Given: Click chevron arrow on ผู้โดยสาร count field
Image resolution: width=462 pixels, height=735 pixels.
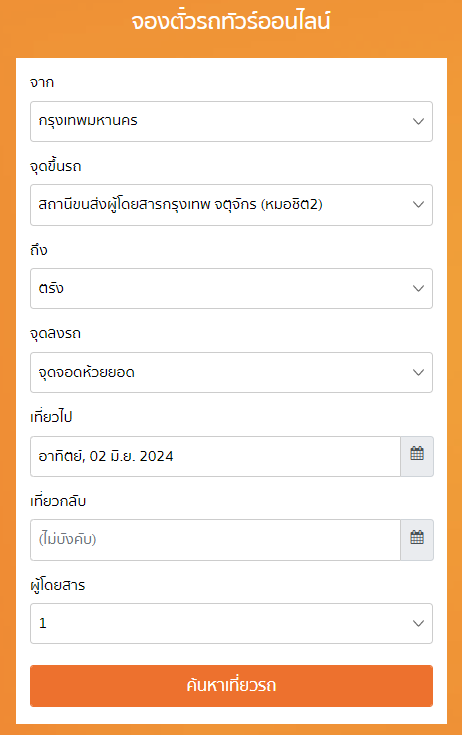Looking at the screenshot, I should coord(418,623).
